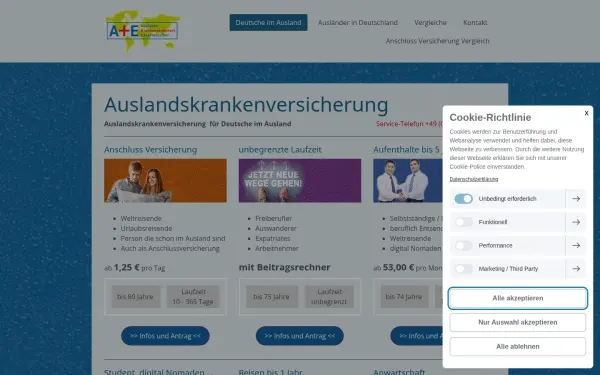This screenshot has width=600, height=375.
Task: Click the businessmen handshake image
Action: click(x=408, y=181)
